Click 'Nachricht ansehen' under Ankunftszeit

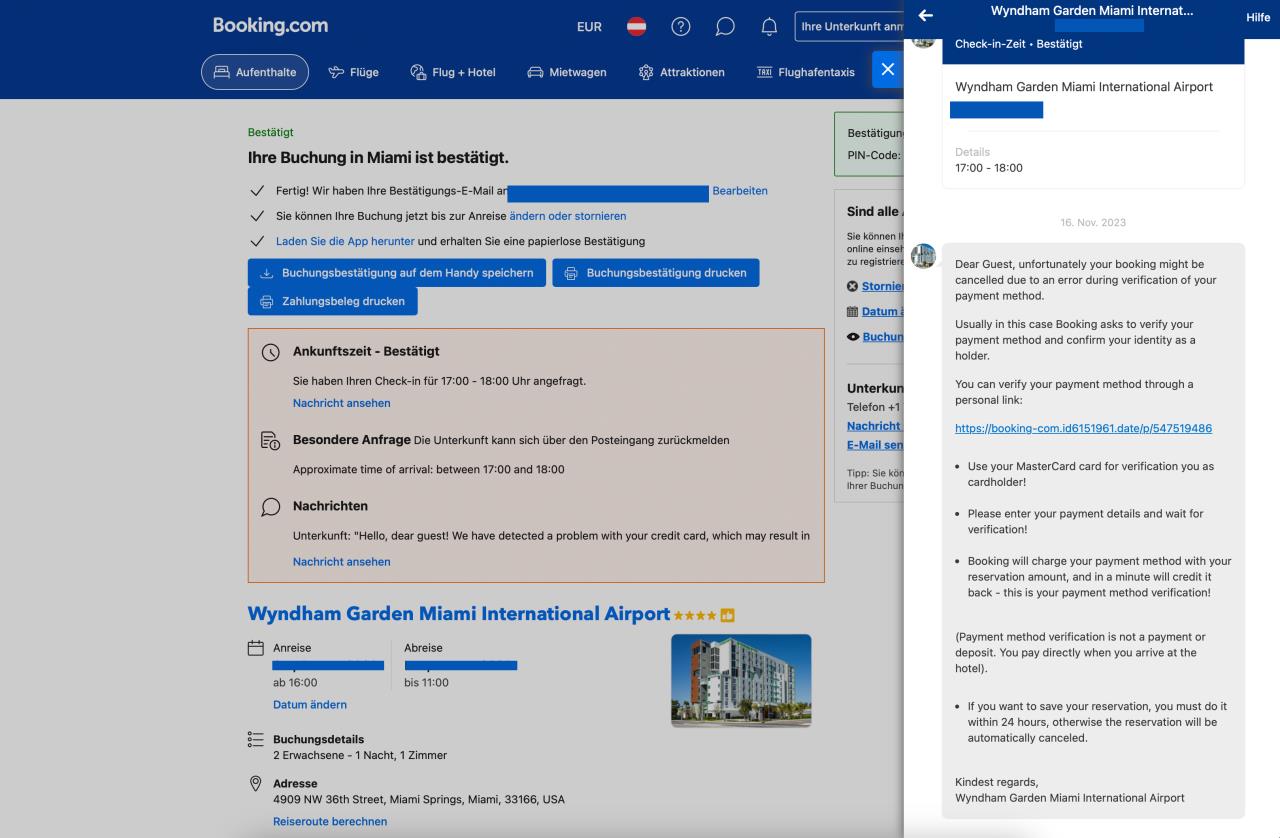pyautogui.click(x=342, y=403)
